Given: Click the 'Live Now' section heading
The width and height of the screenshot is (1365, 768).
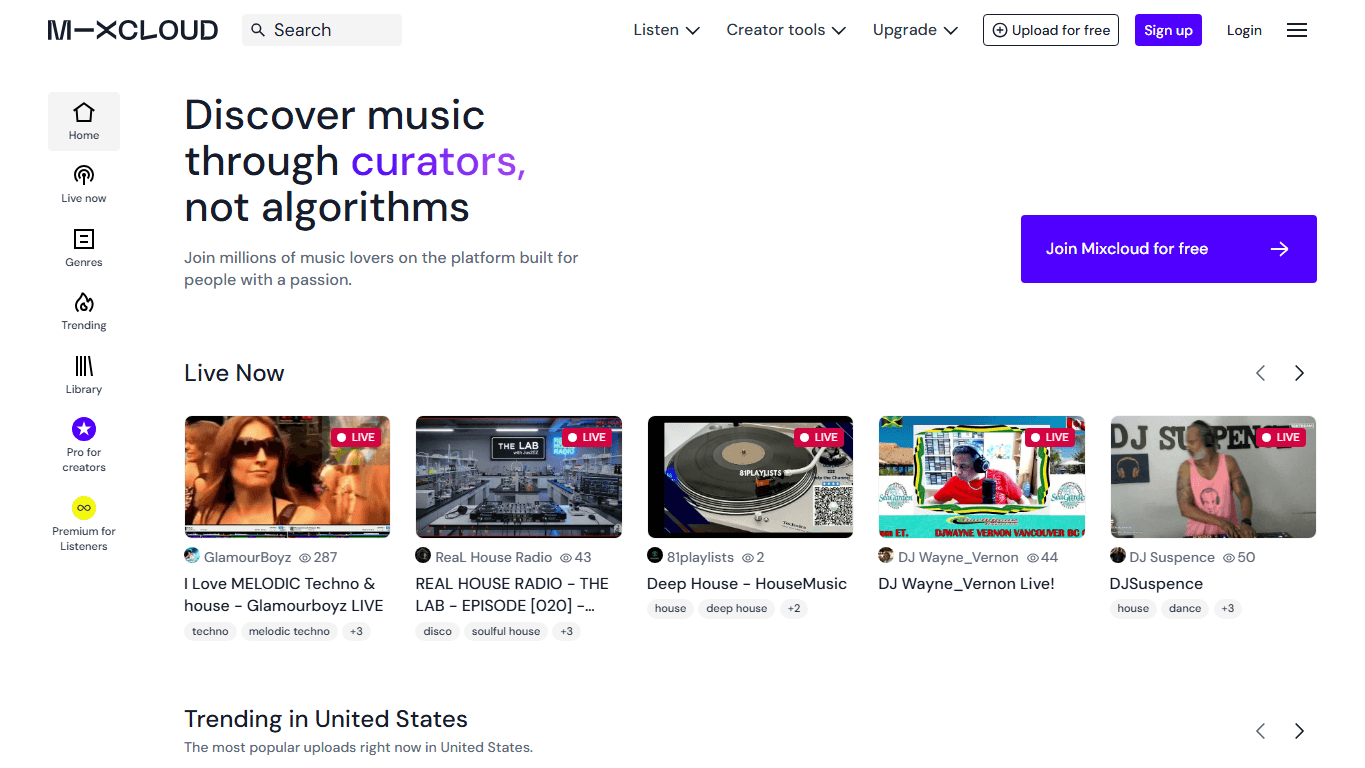Looking at the screenshot, I should point(234,373).
